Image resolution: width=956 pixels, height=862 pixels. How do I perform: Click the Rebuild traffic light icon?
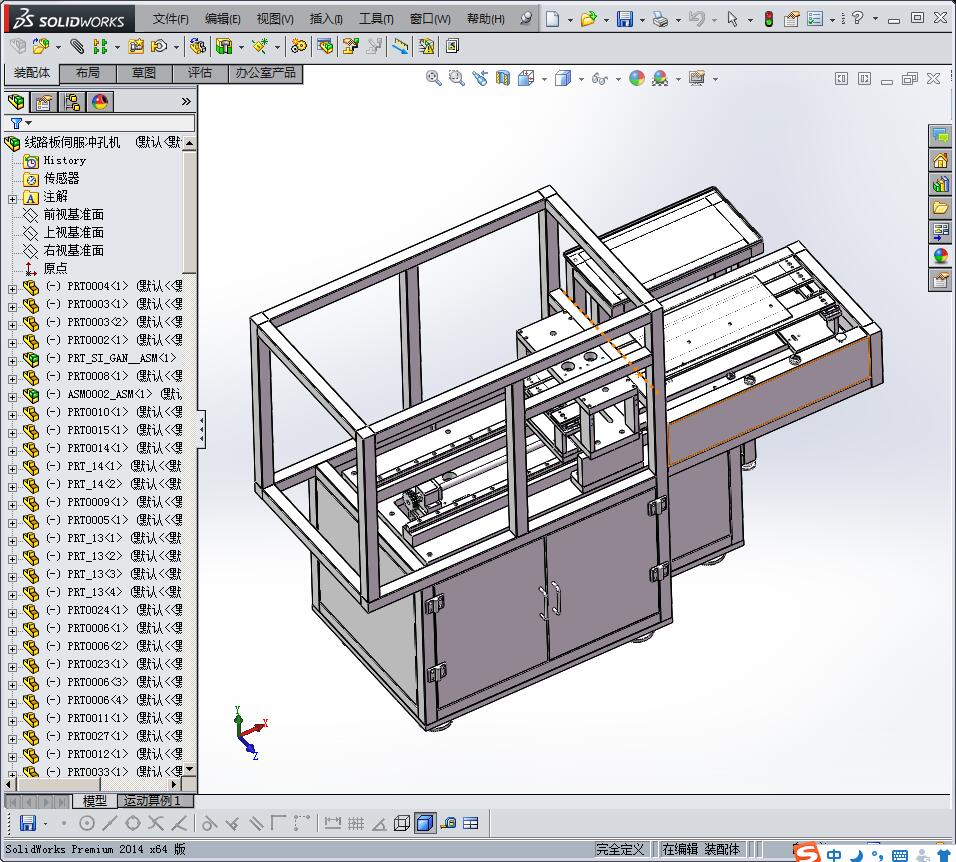click(x=769, y=19)
